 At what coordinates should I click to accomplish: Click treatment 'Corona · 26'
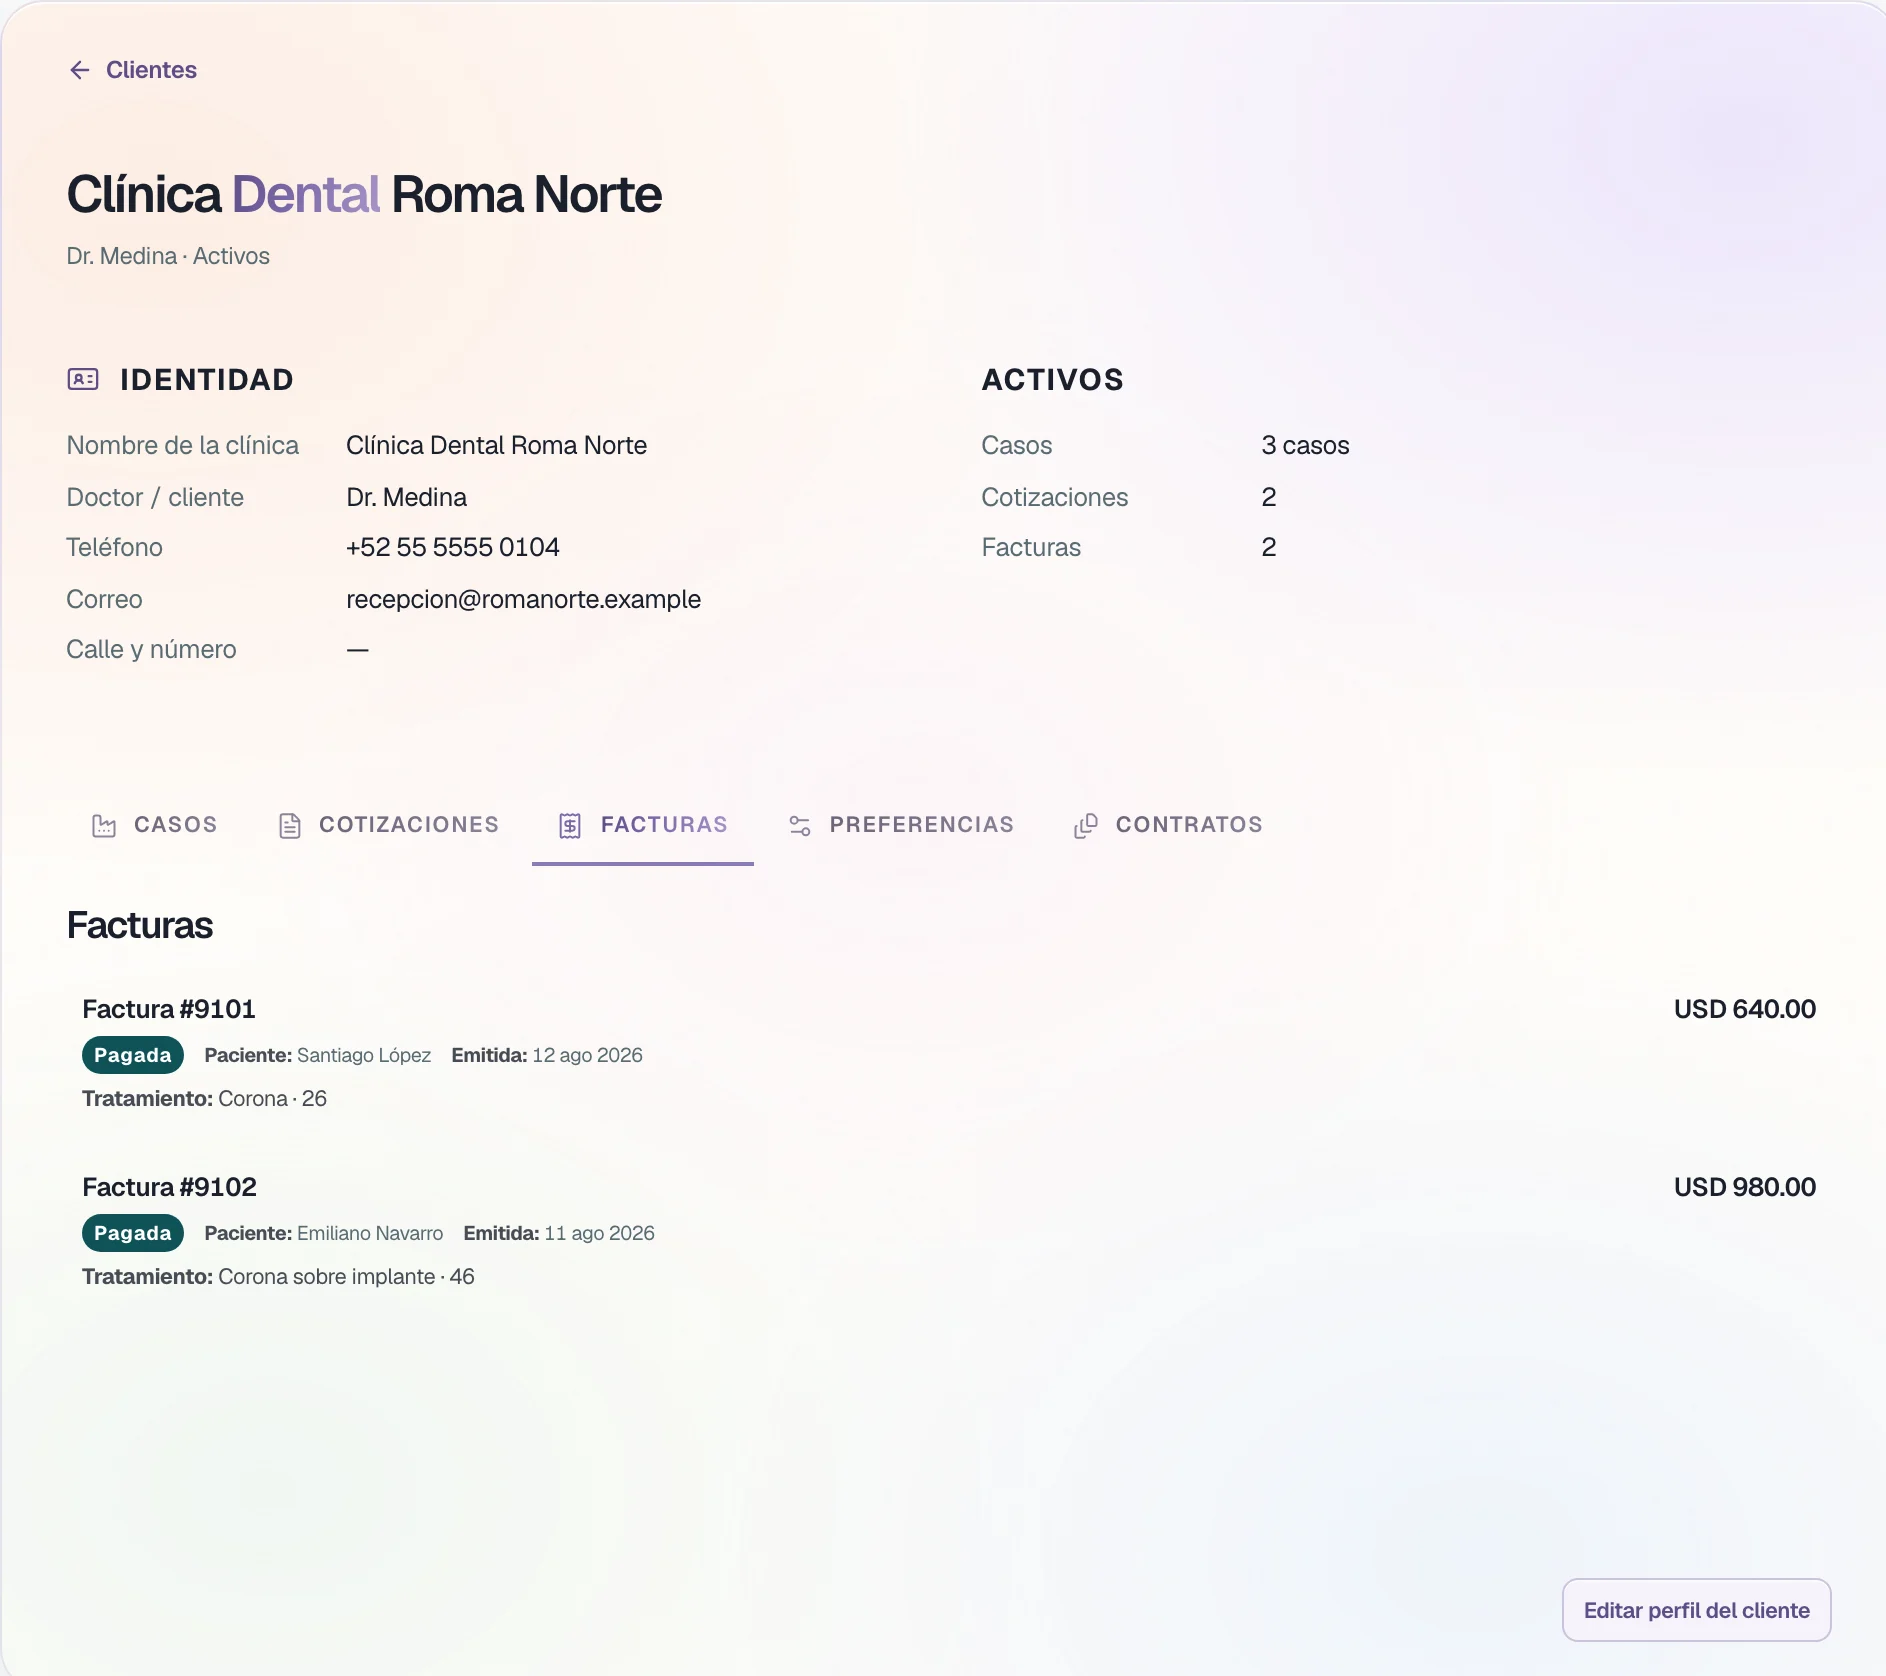pos(272,1099)
